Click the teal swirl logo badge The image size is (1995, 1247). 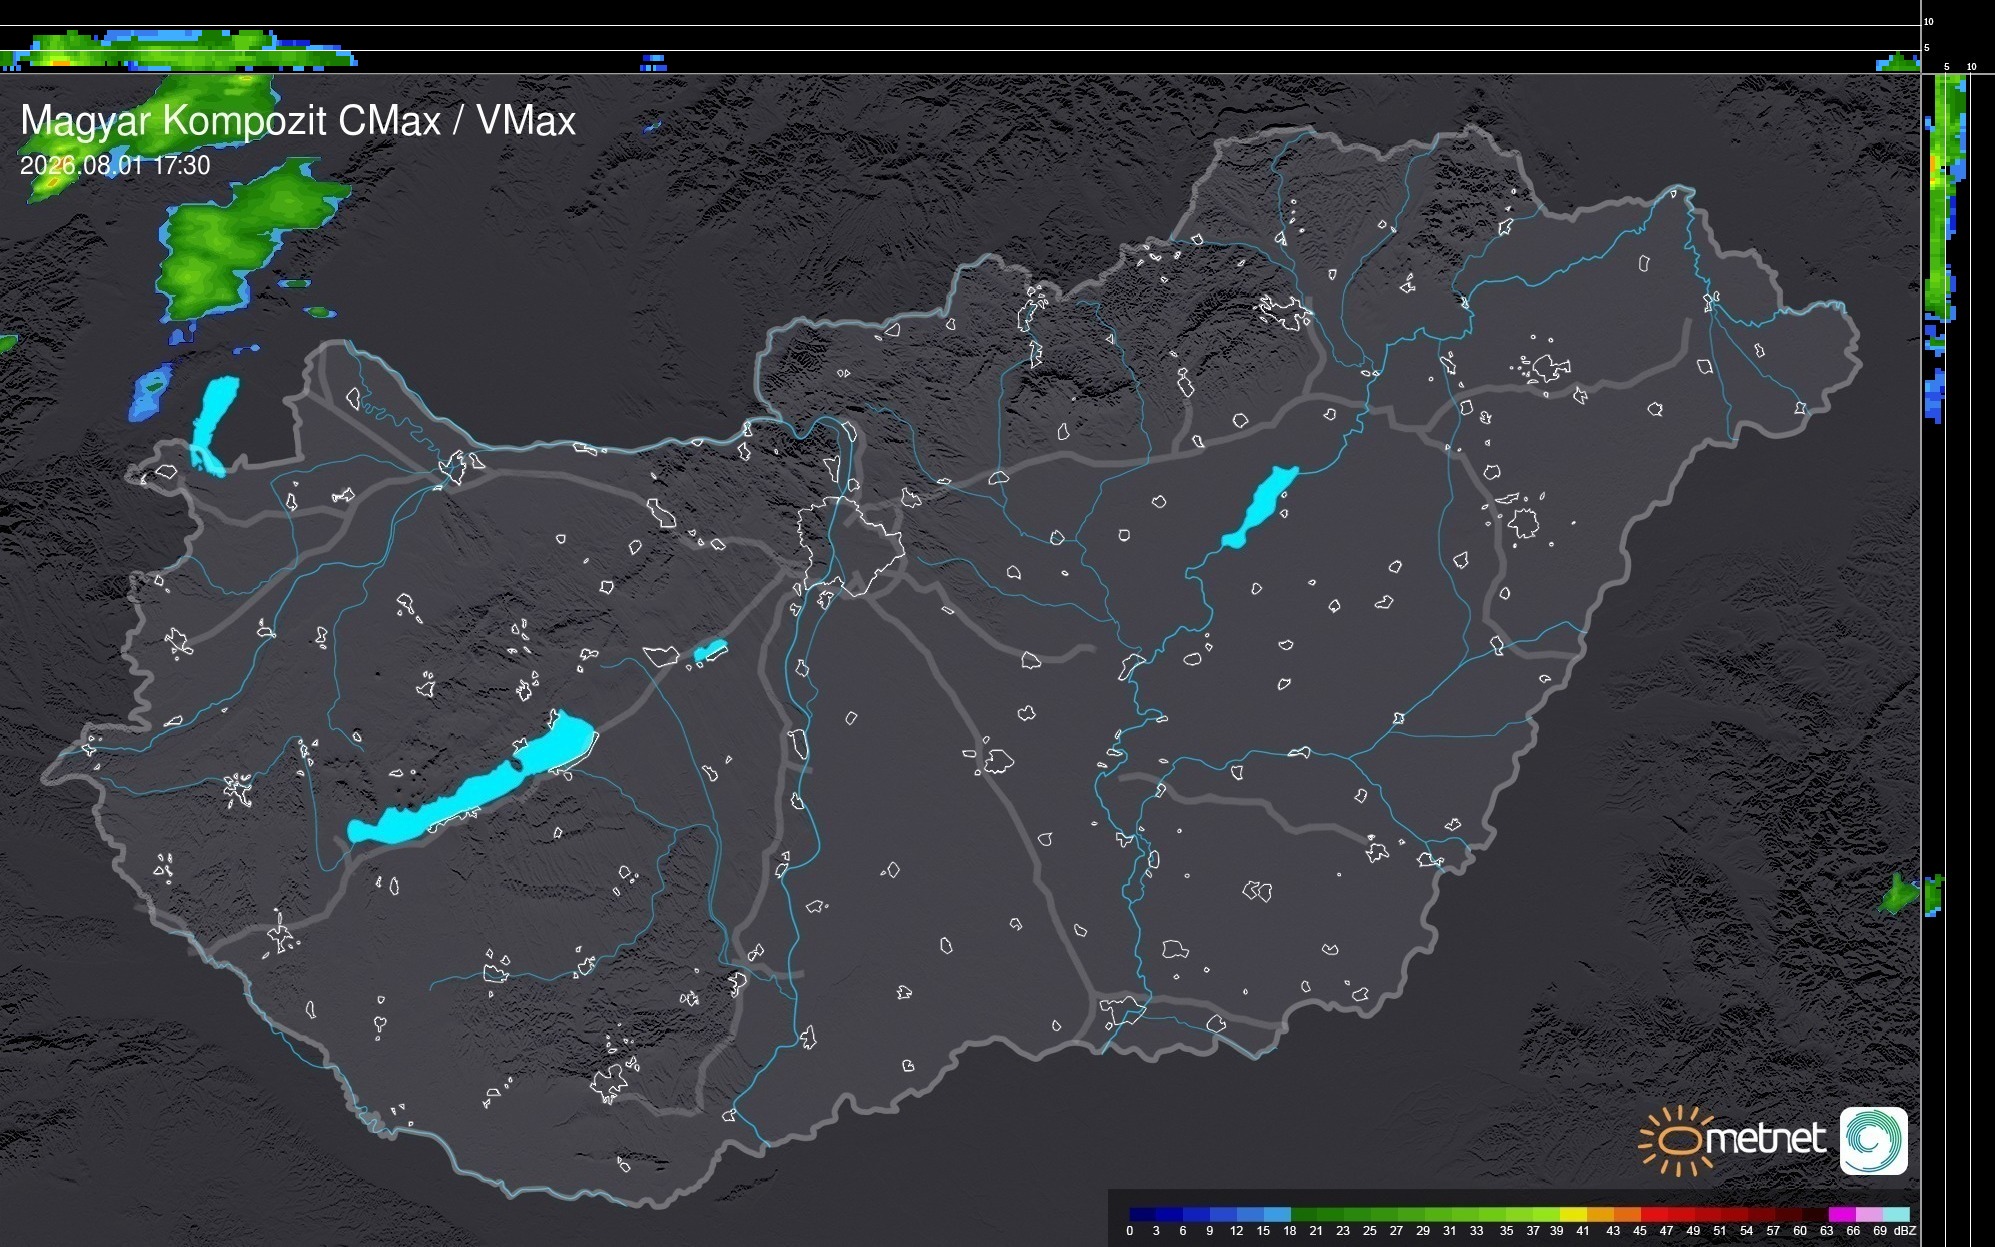coord(1874,1141)
